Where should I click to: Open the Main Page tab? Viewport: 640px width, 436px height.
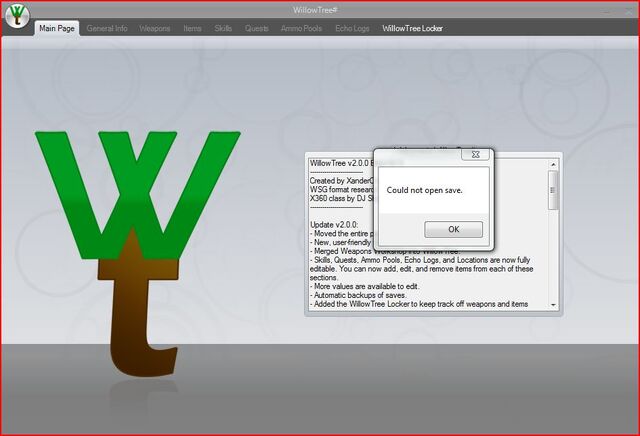point(57,28)
